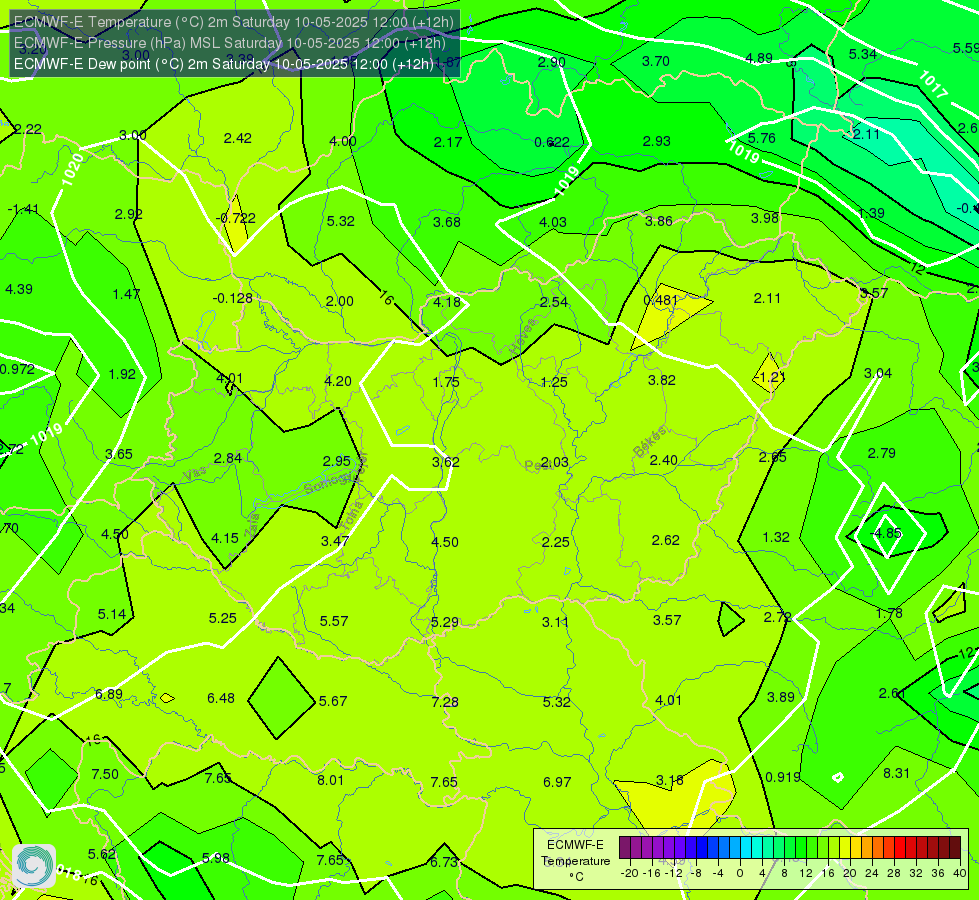Click the Zala county label
The width and height of the screenshot is (979, 900).
(x=252, y=525)
